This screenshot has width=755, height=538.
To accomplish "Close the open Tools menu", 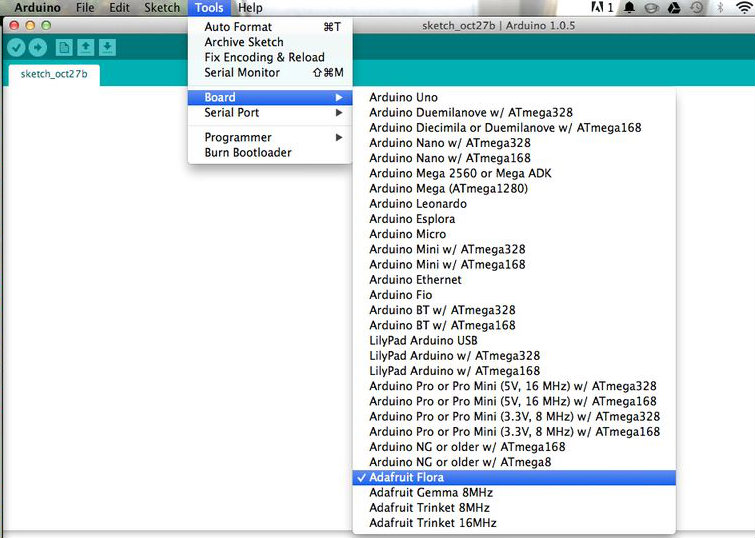I will (209, 8).
